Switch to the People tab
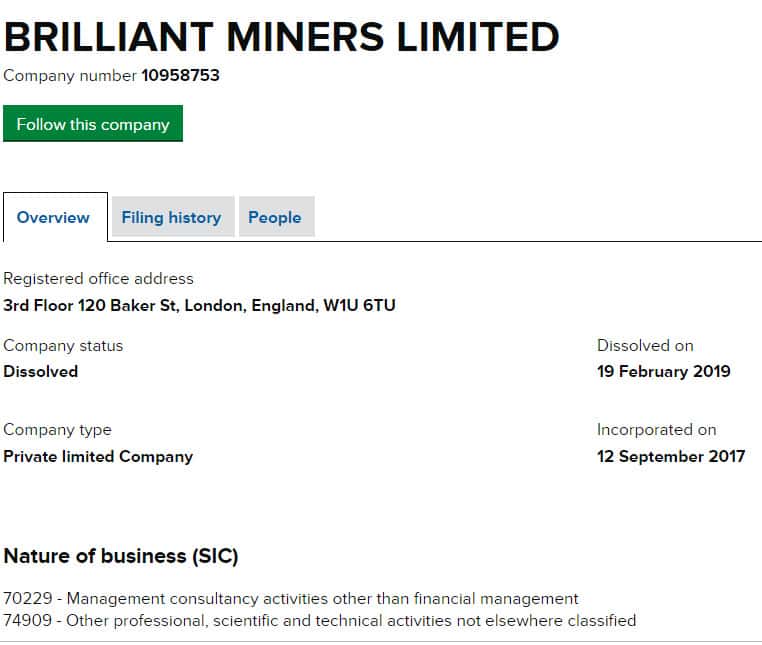Image resolution: width=762 pixels, height=645 pixels. 275,217
